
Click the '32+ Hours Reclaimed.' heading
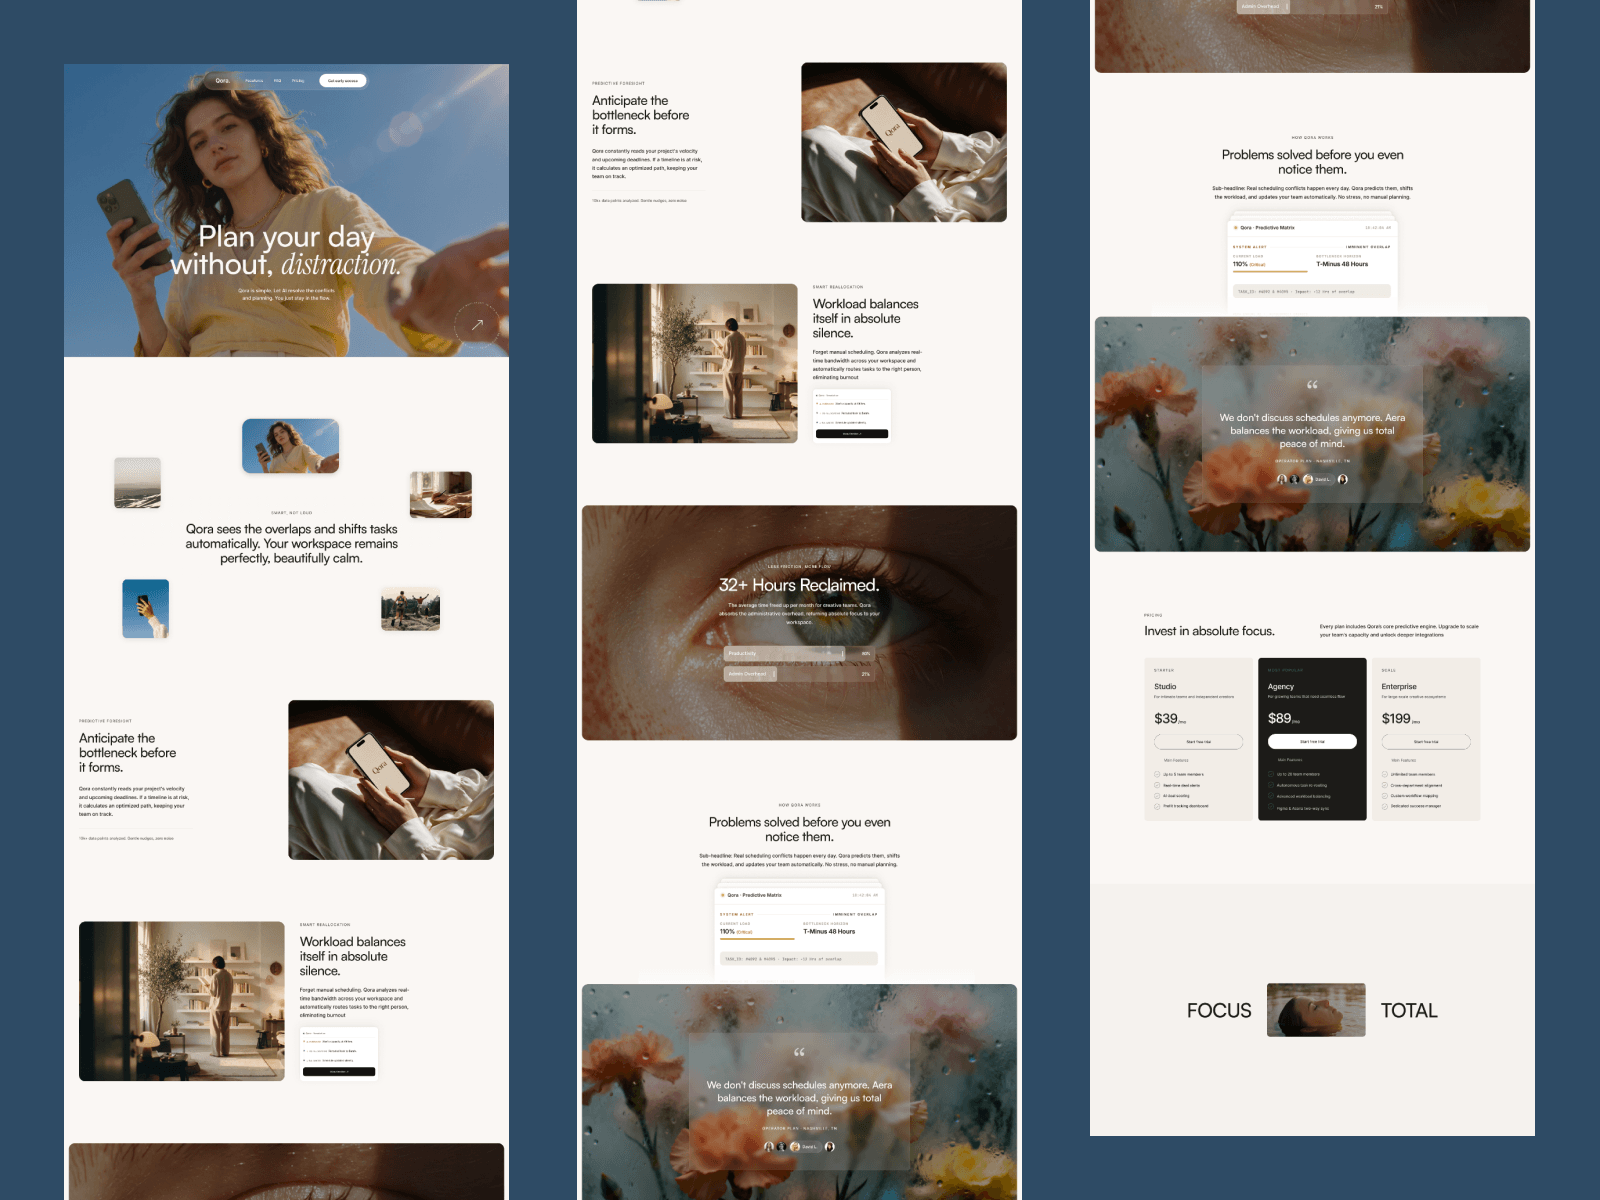[799, 585]
